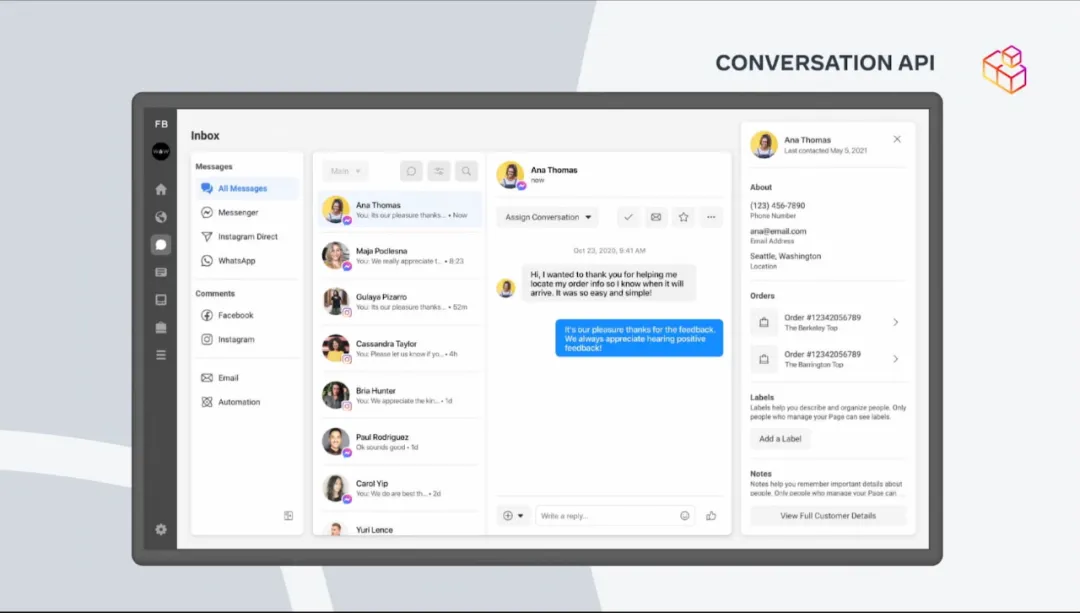Open the Email section
The image size is (1080, 613).
pos(247,377)
